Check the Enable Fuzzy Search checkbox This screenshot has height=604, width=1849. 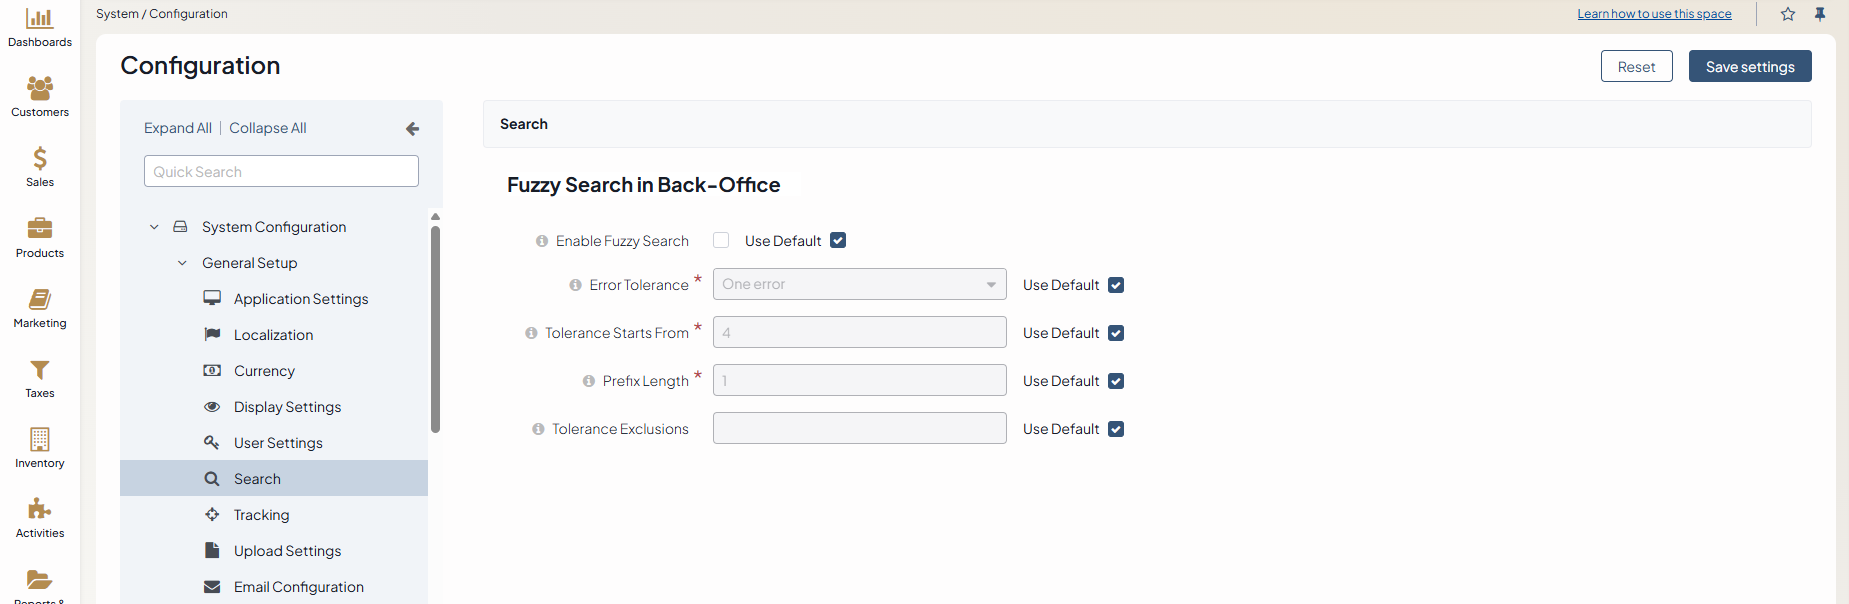click(721, 240)
